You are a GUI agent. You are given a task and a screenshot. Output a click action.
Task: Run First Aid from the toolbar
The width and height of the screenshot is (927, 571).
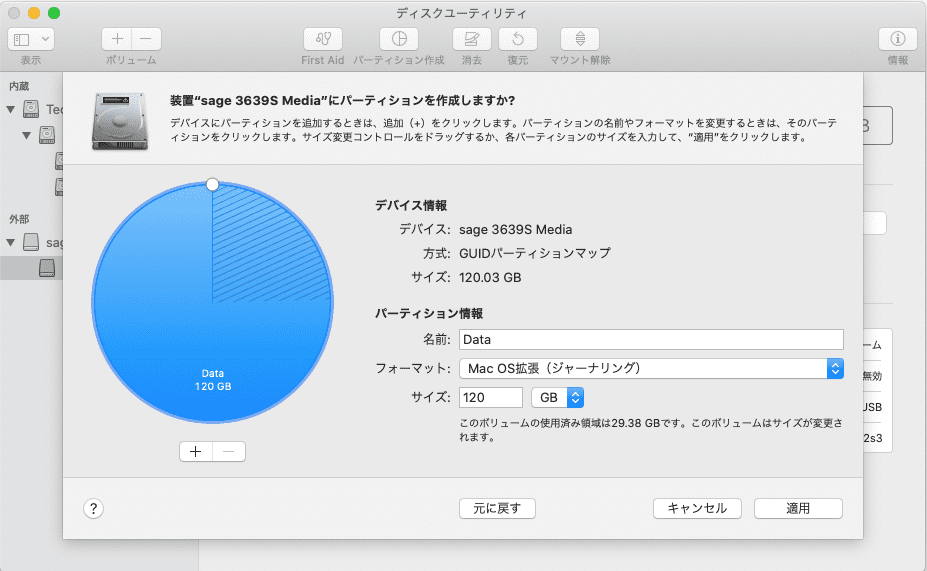(x=323, y=40)
